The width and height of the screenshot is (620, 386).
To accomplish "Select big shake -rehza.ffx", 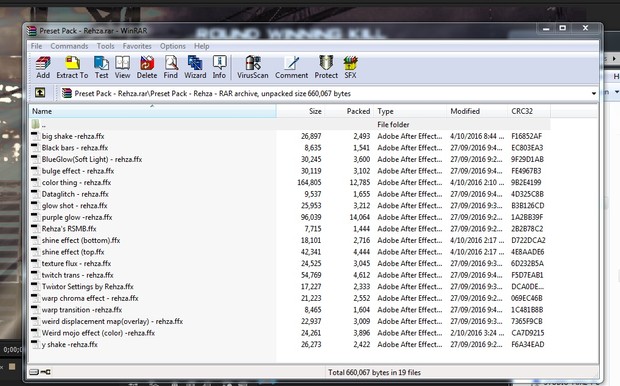I will click(73, 136).
